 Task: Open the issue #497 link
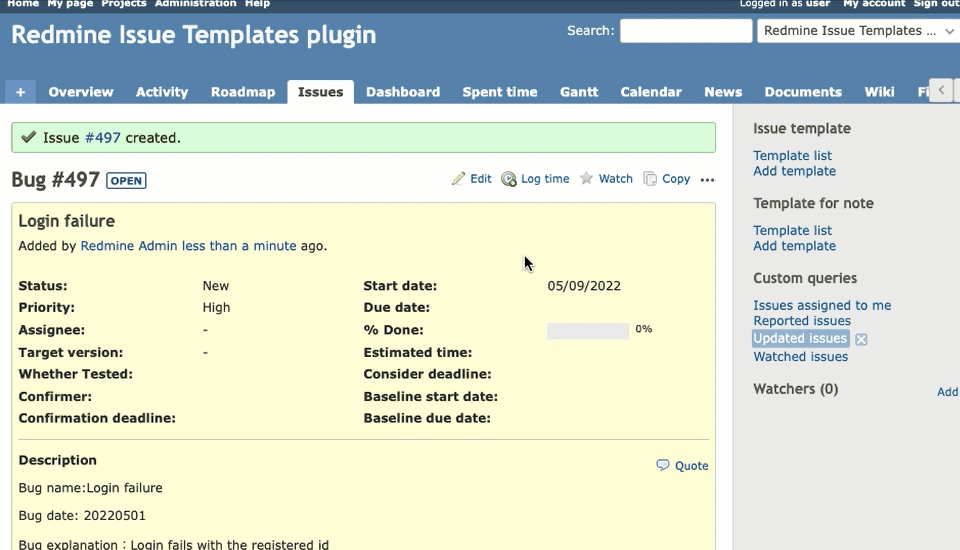(102, 138)
